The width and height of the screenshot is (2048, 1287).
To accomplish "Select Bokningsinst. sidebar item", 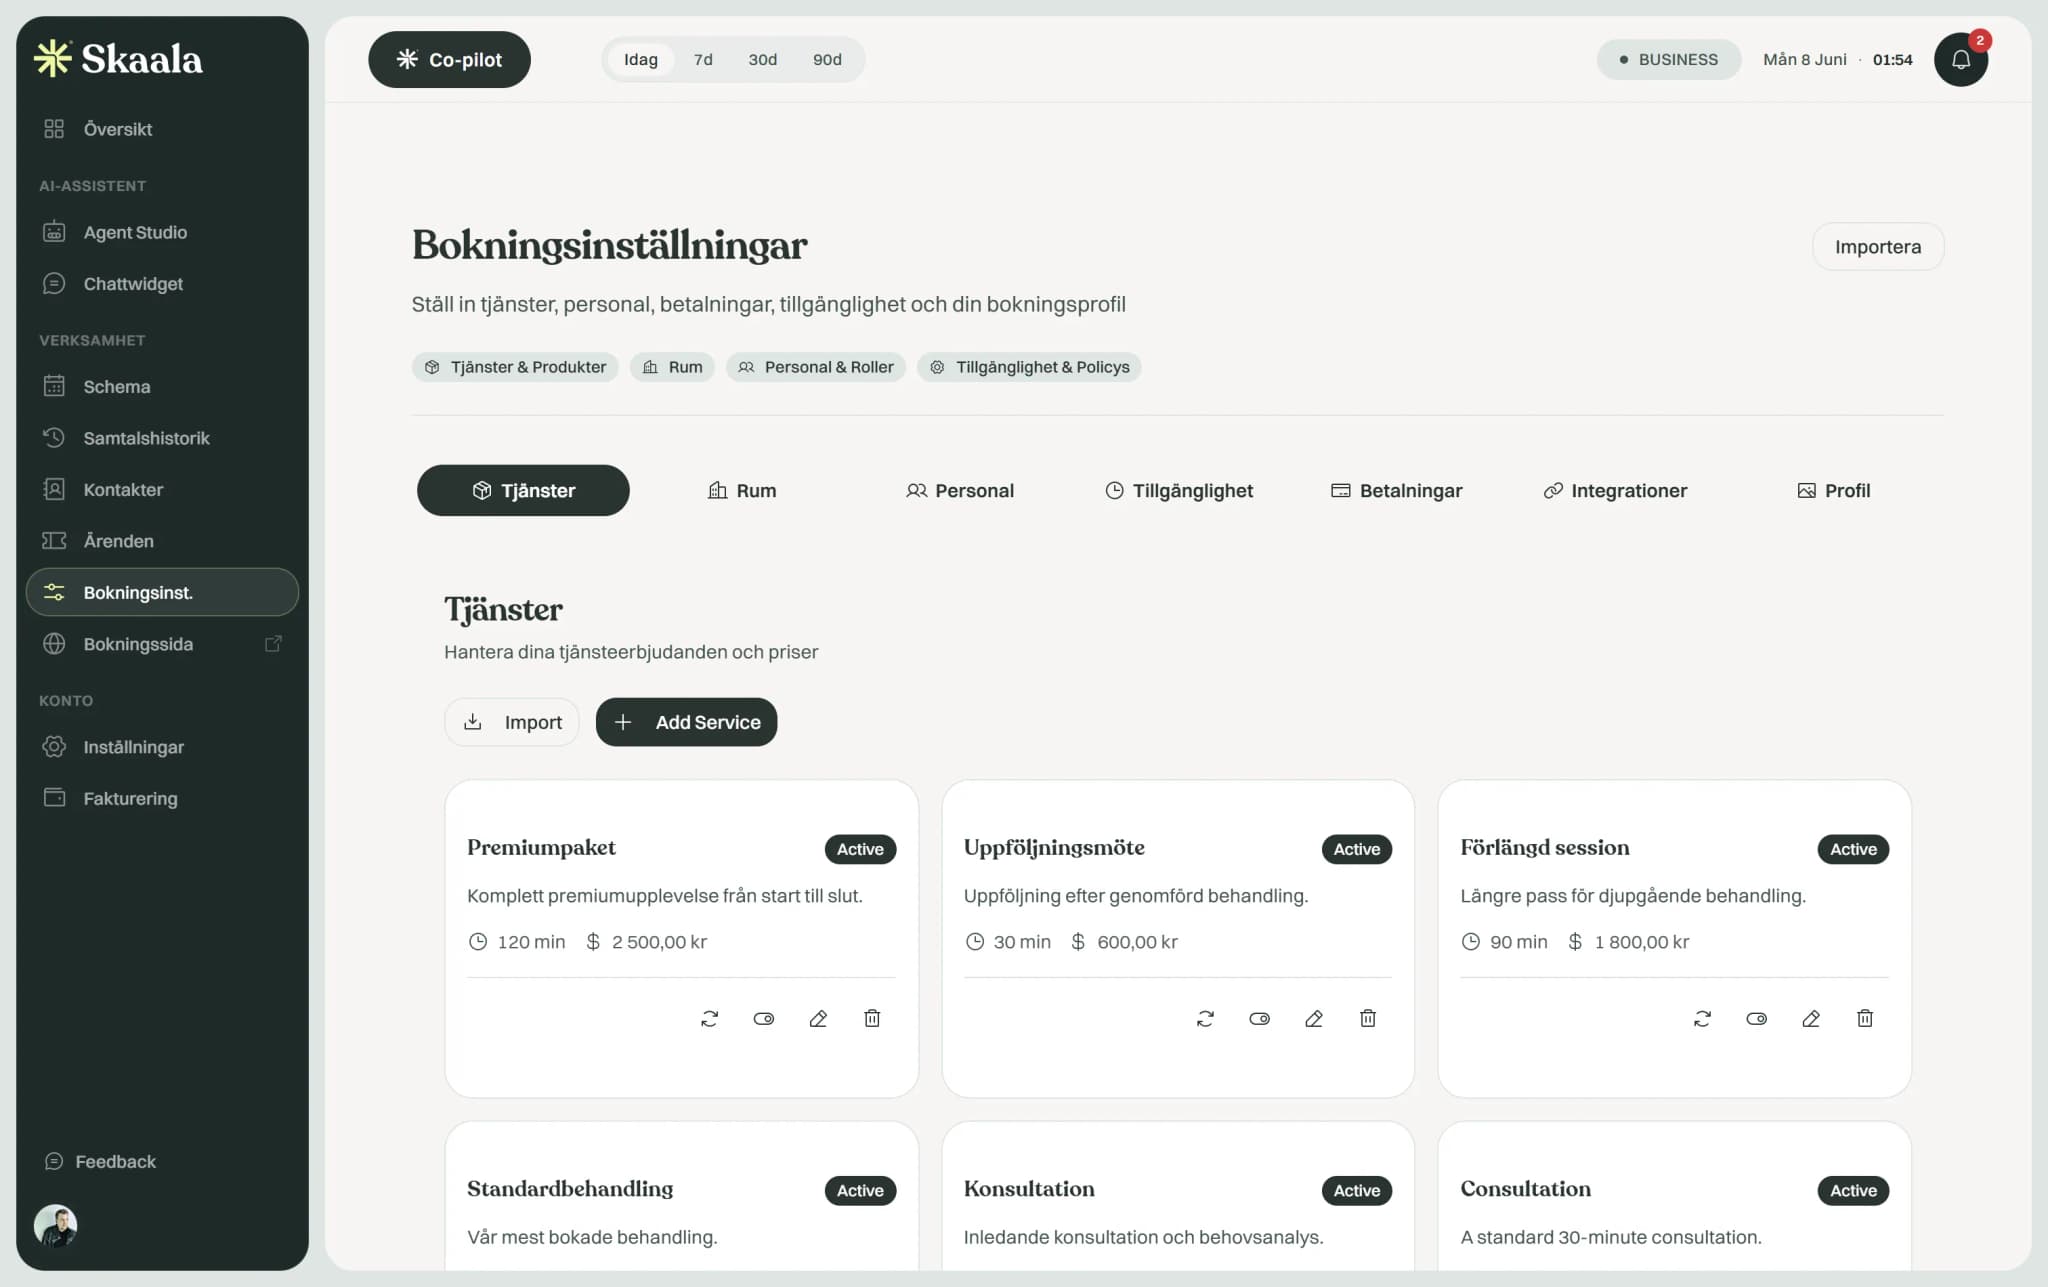I will pos(162,592).
